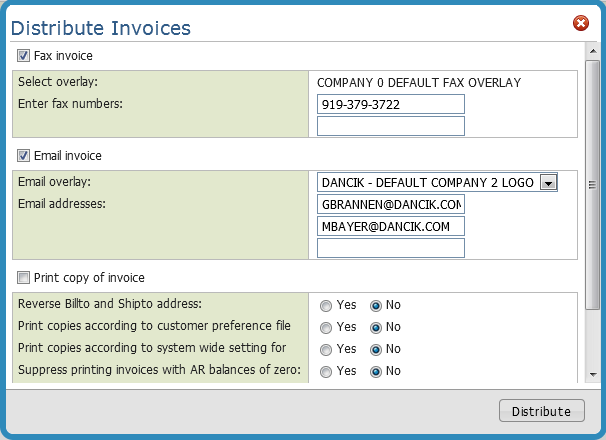This screenshot has height=440, width=606.
Task: Click the empty third email address field
Action: pos(390,248)
